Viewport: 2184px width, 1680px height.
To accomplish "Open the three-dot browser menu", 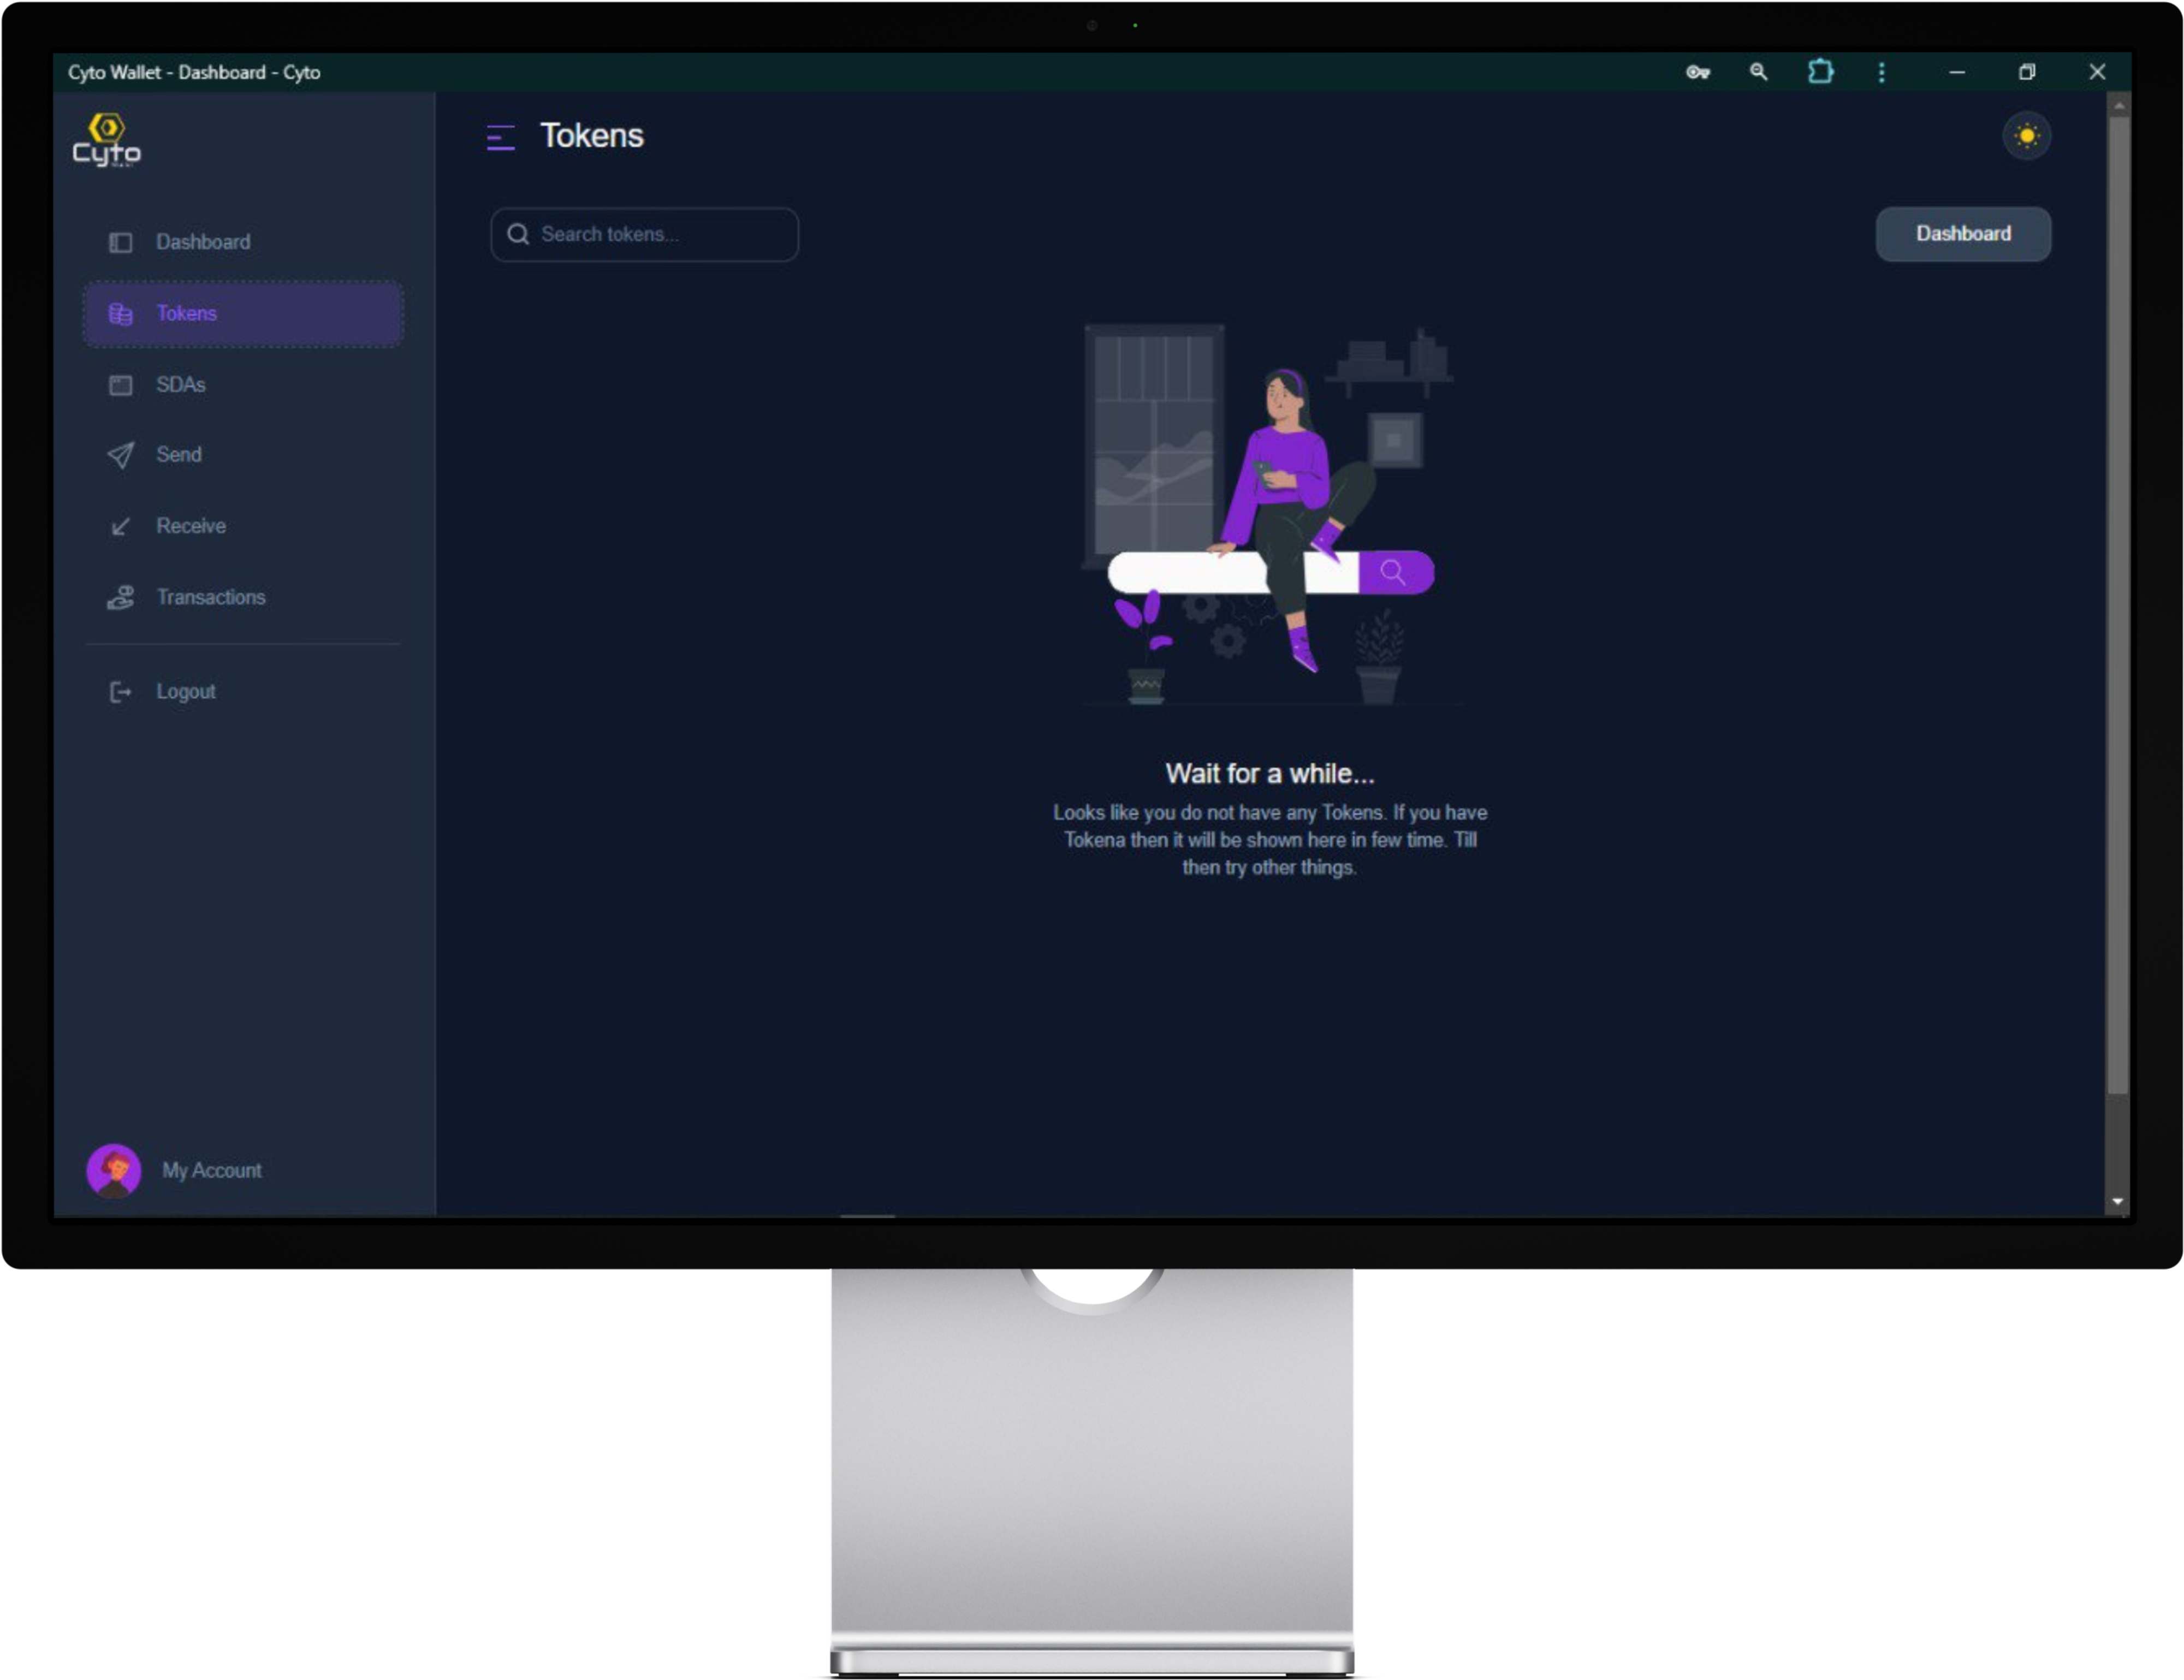I will (x=1881, y=72).
